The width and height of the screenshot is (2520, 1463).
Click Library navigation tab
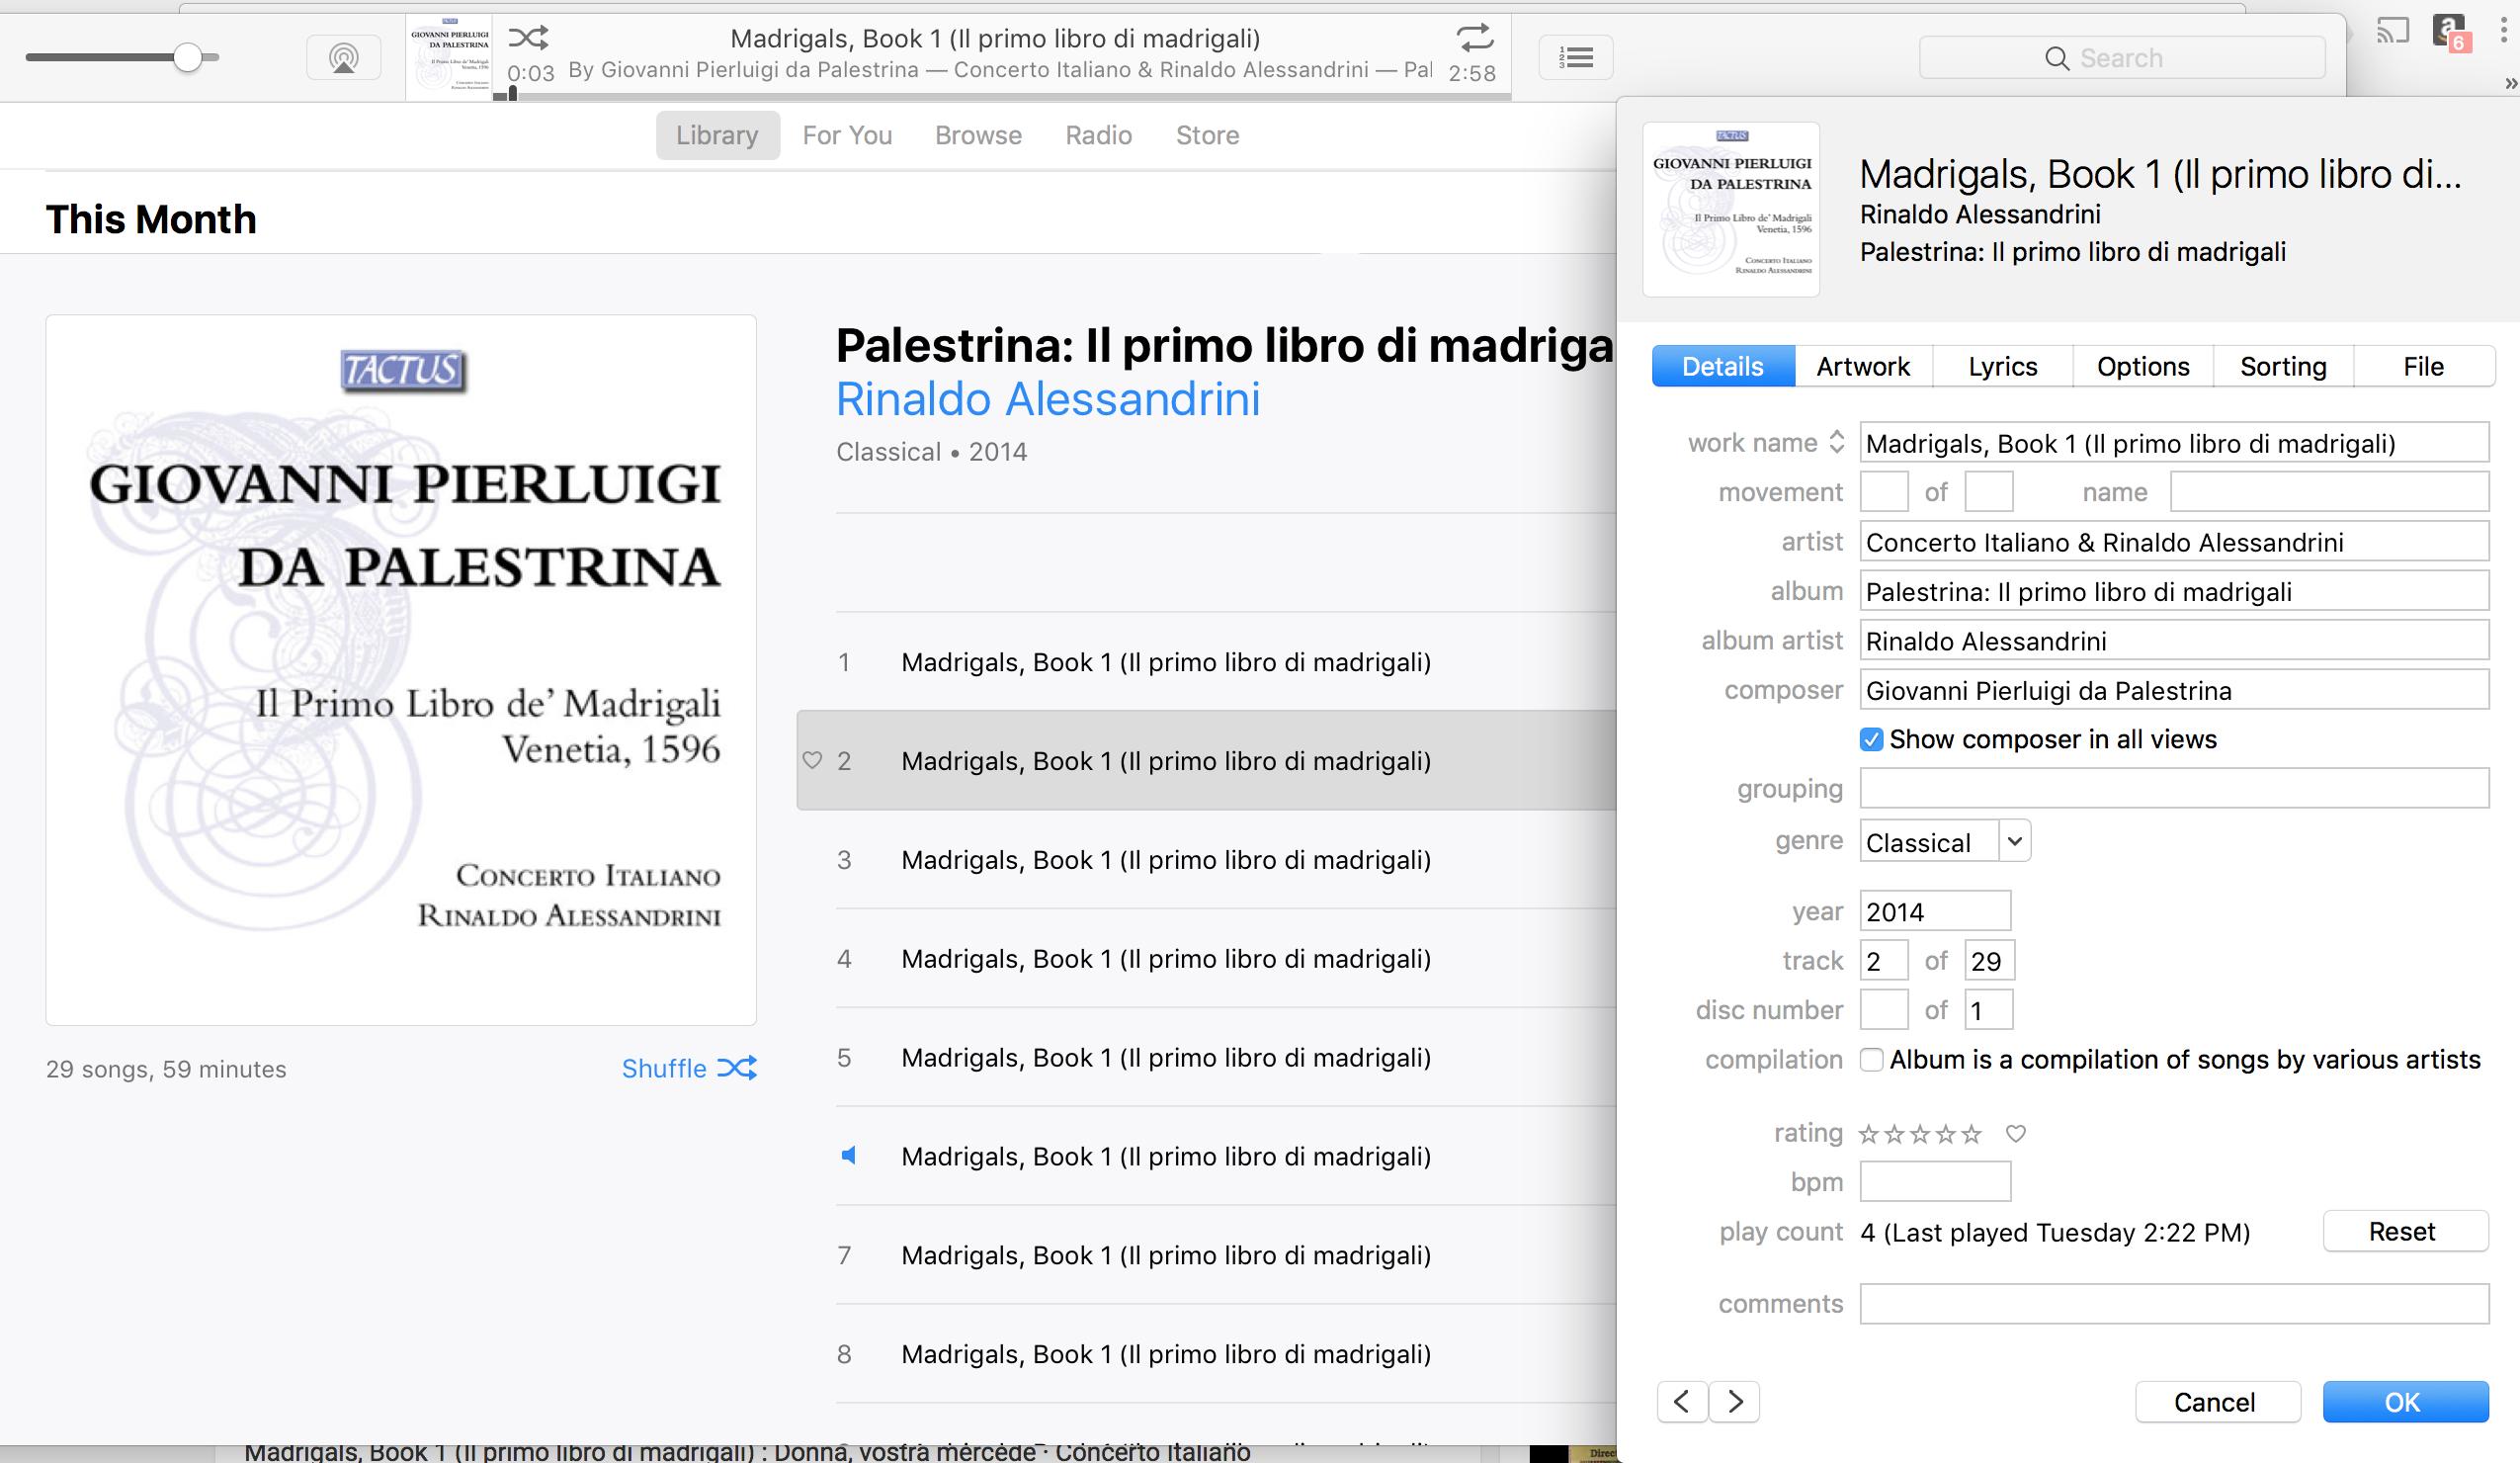(715, 134)
